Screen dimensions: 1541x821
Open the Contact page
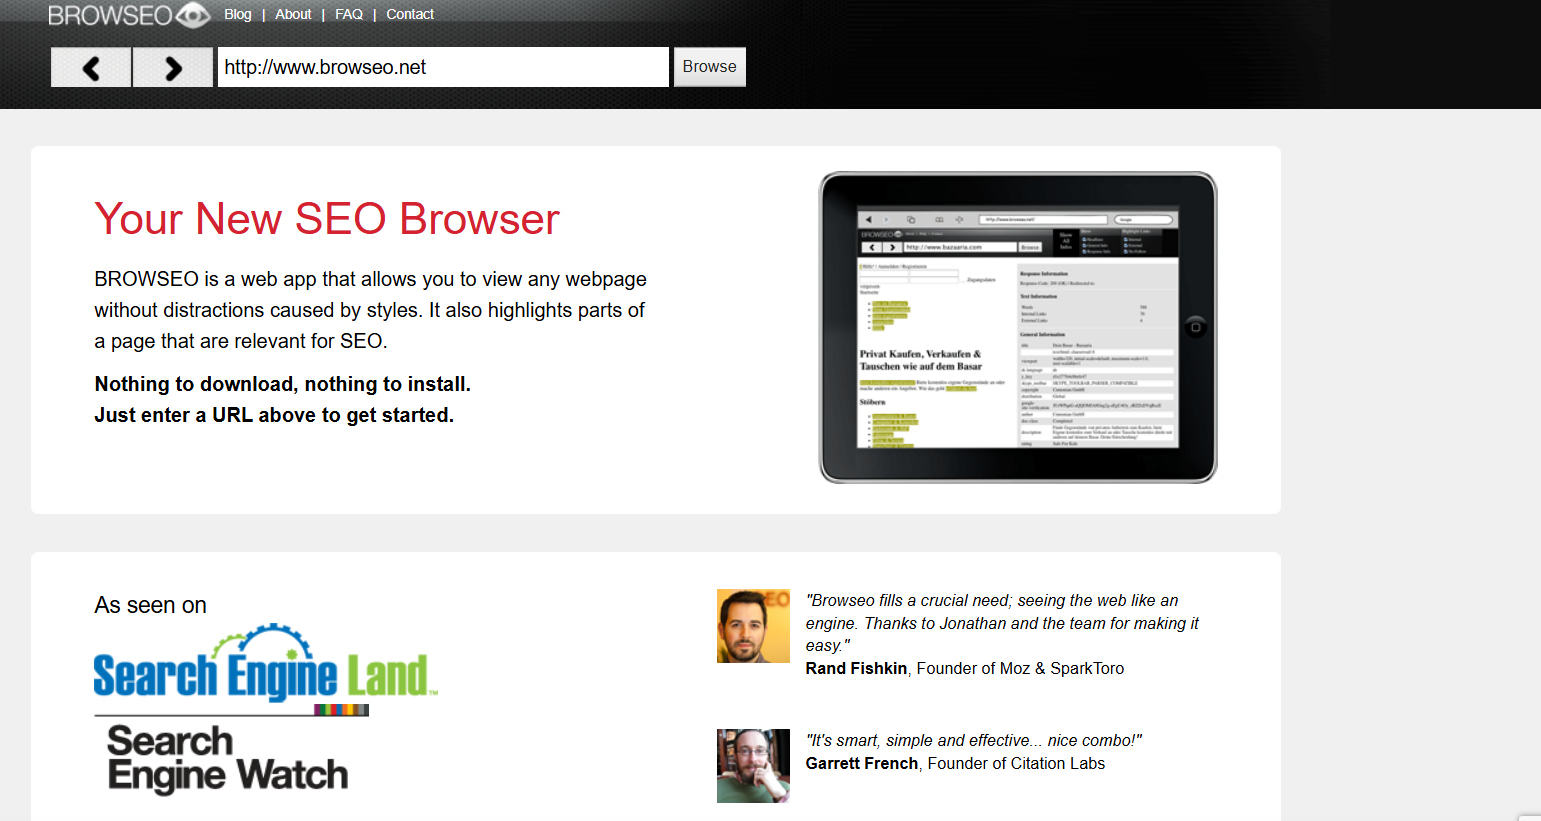tap(410, 14)
